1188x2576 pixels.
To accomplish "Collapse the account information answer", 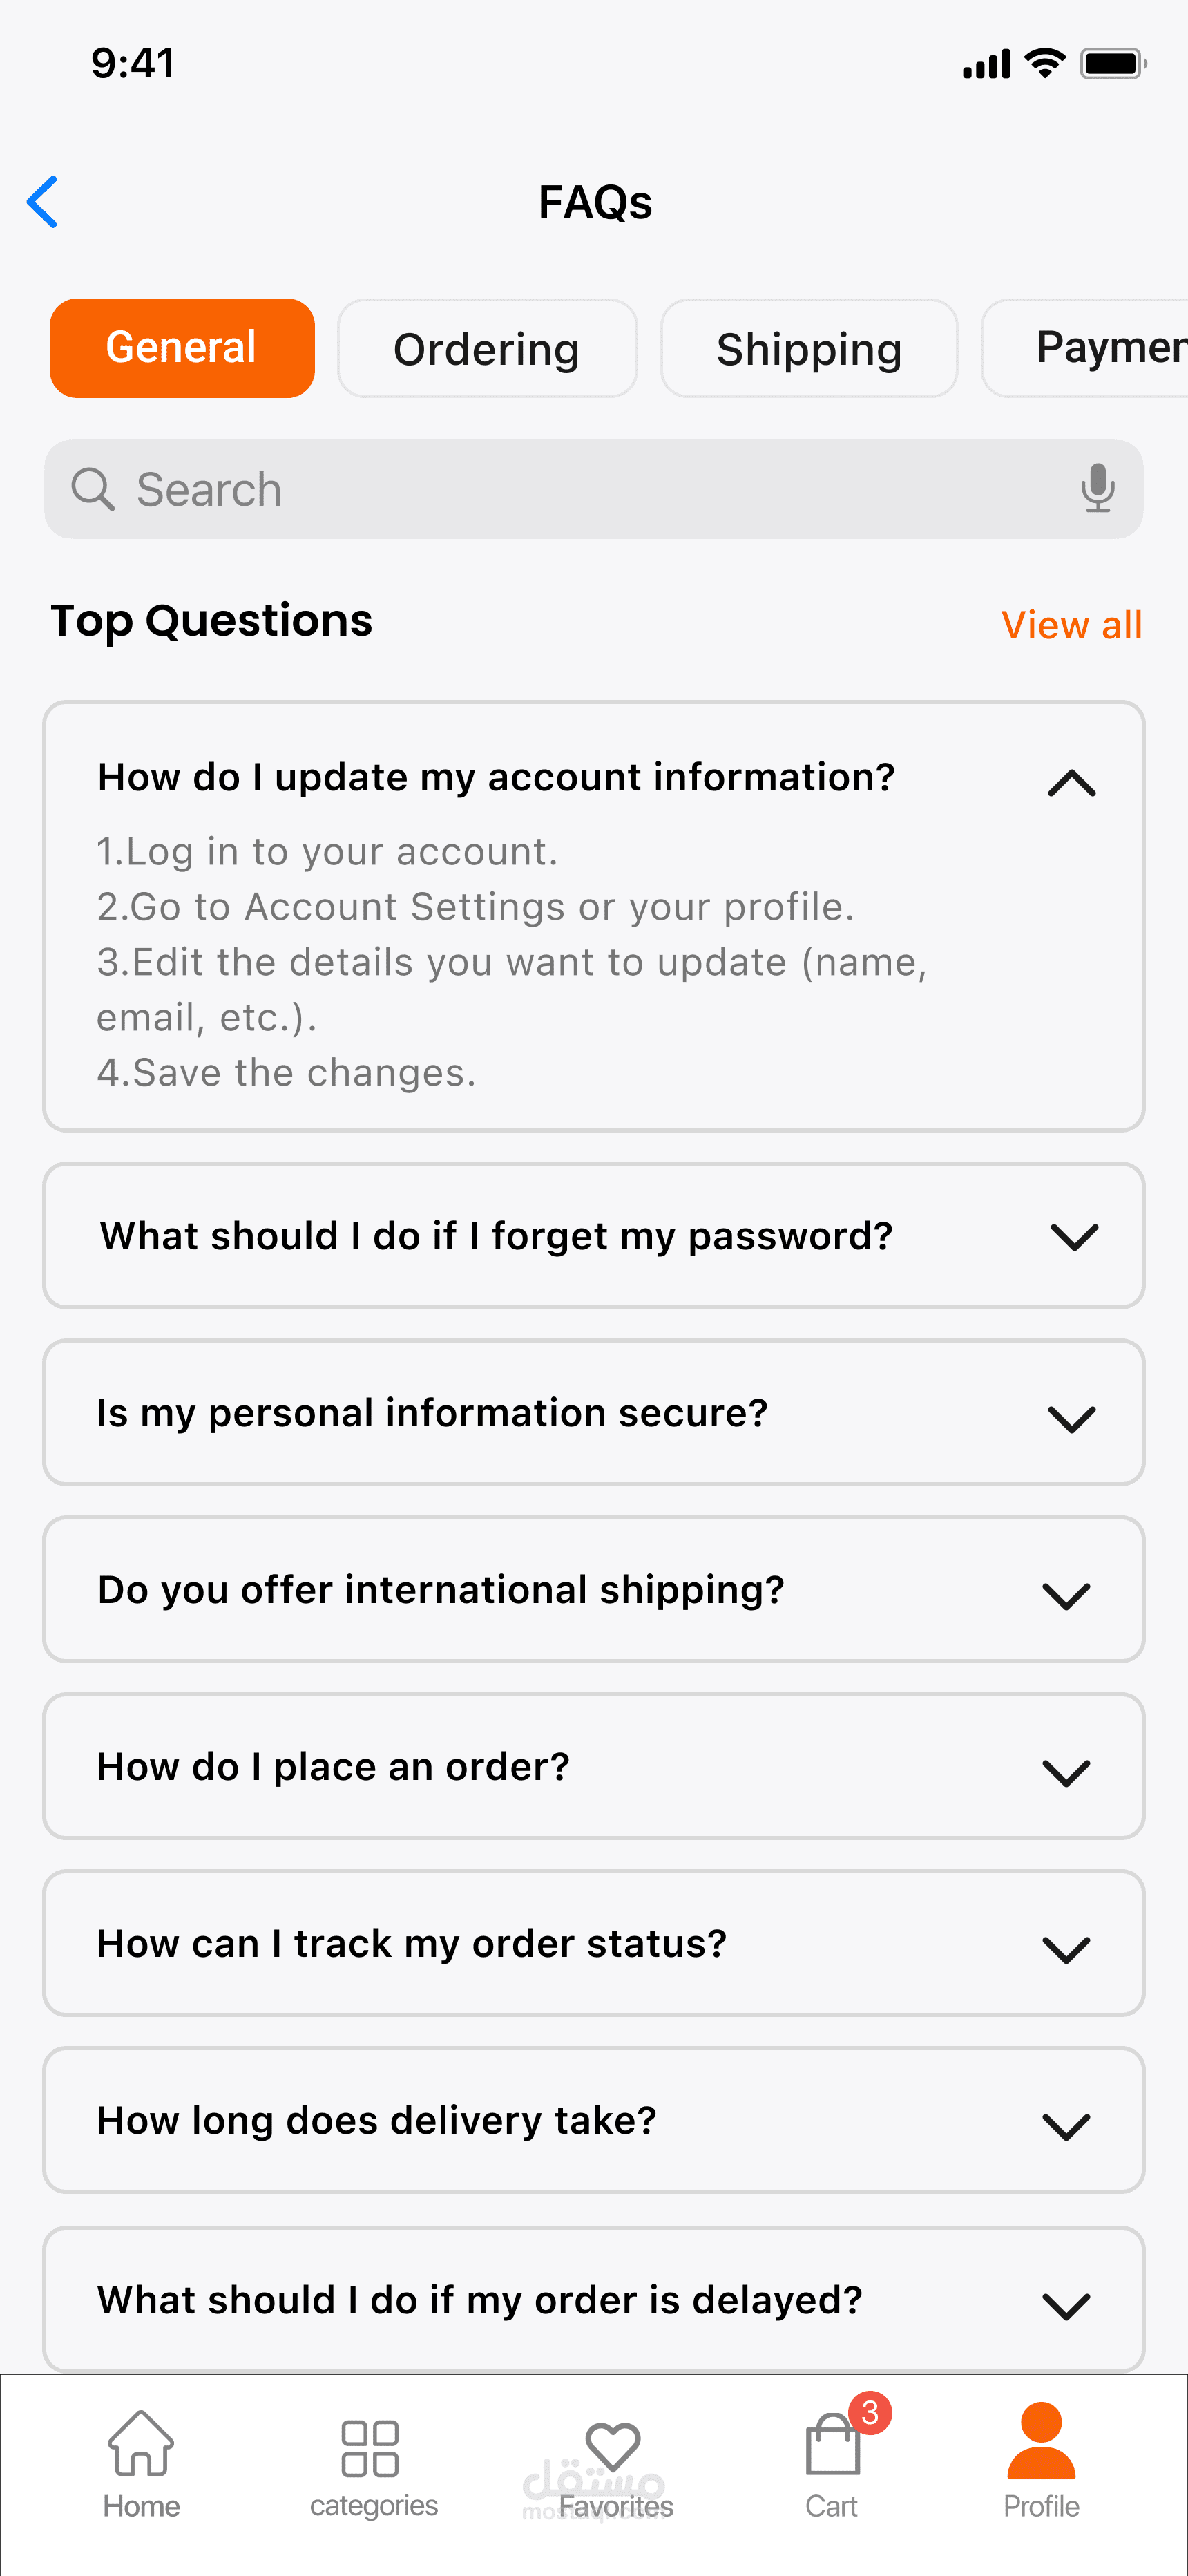I will point(1071,783).
